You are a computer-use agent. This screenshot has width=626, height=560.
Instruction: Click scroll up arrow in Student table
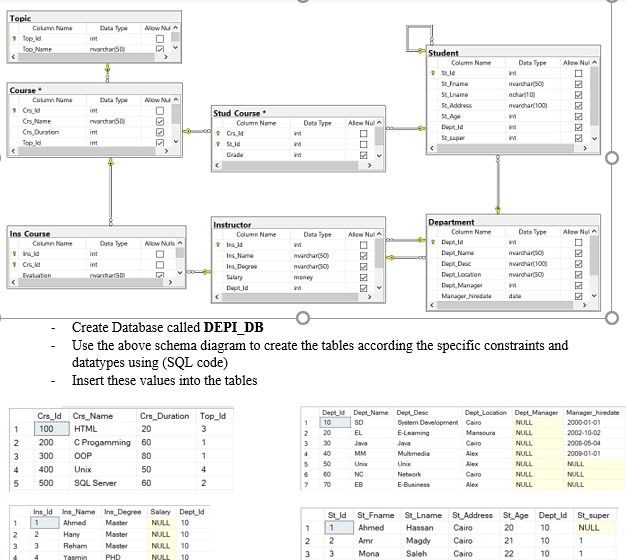(595, 63)
